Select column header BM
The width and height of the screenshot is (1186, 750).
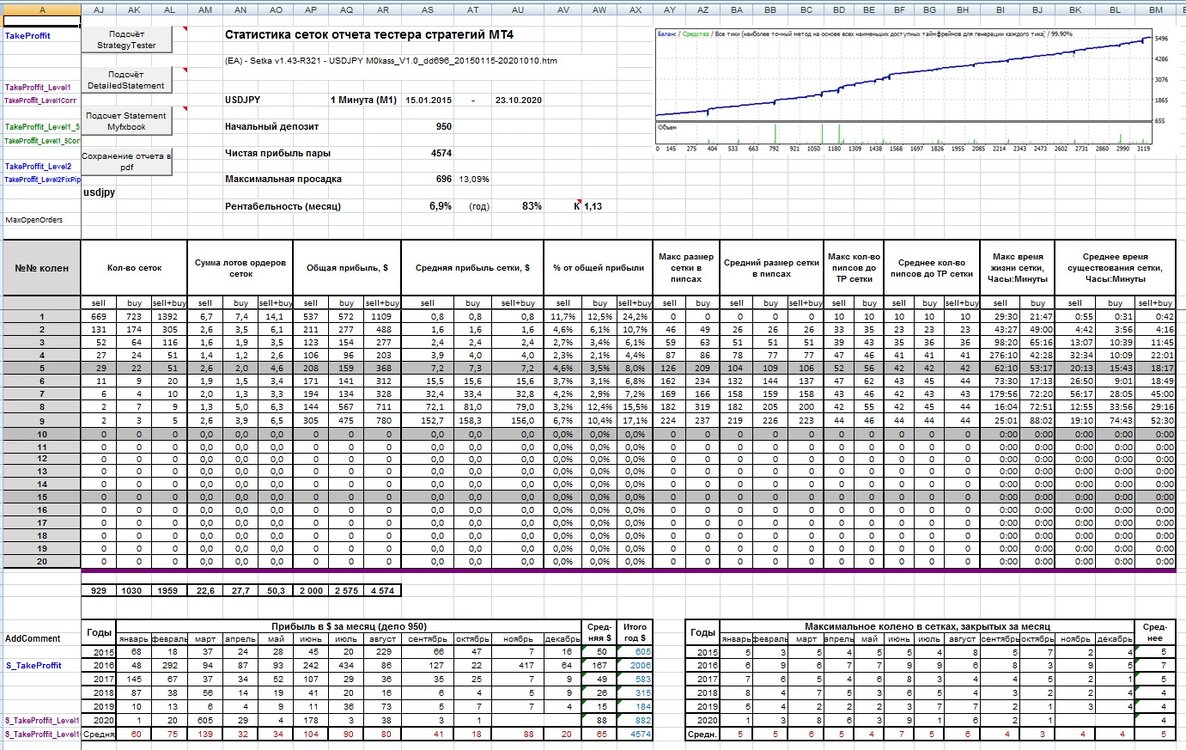pyautogui.click(x=1156, y=10)
